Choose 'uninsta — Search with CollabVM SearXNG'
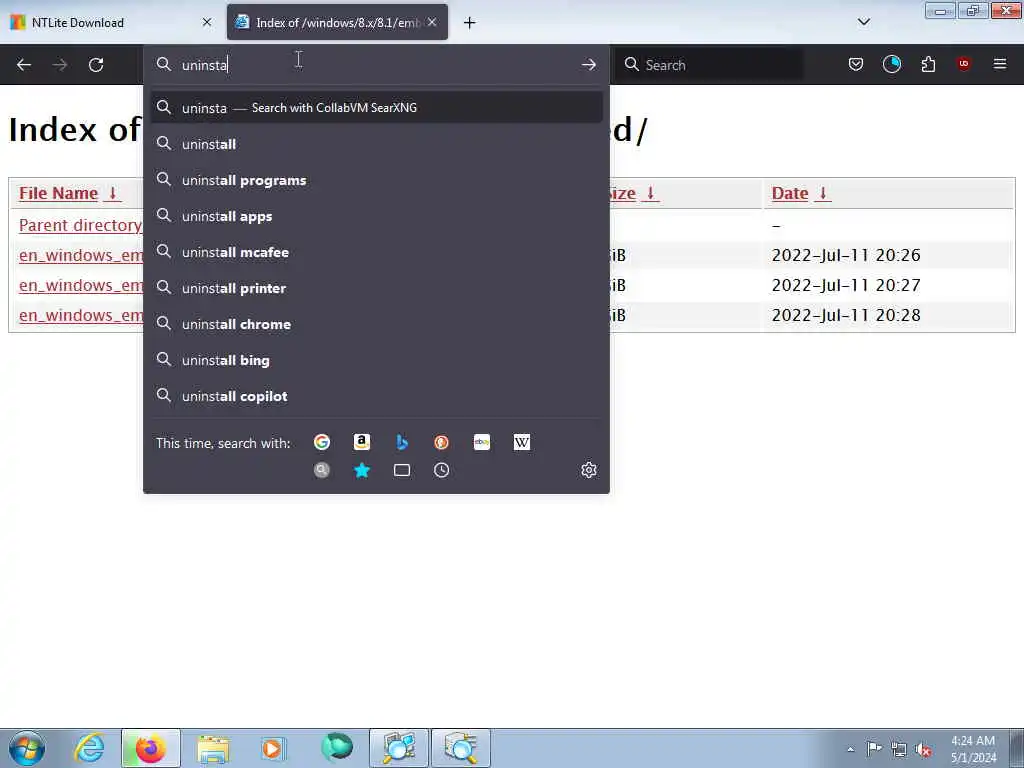The image size is (1024, 768). (376, 108)
